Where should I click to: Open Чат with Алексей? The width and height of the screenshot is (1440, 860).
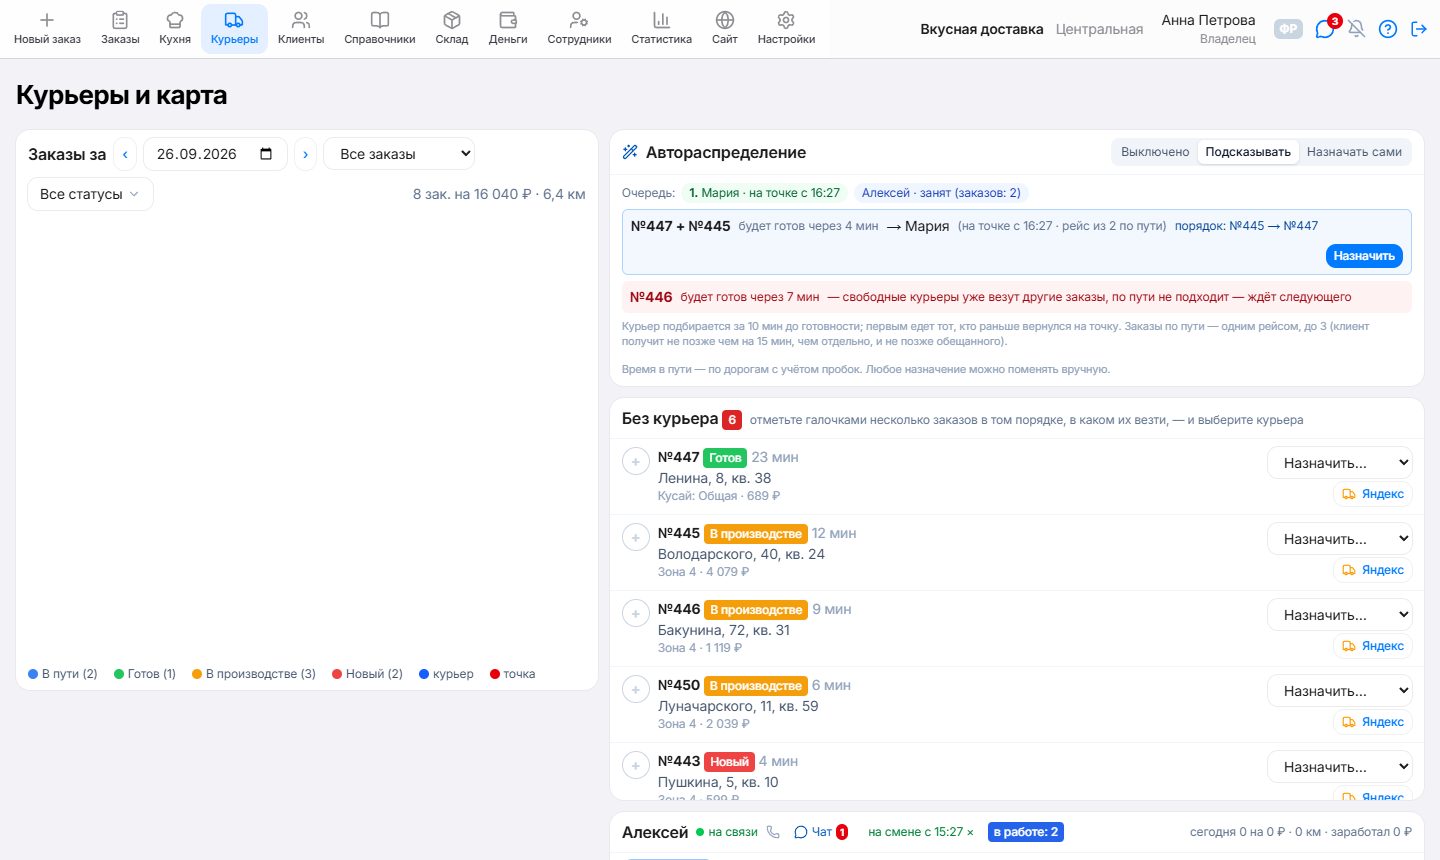(x=820, y=832)
